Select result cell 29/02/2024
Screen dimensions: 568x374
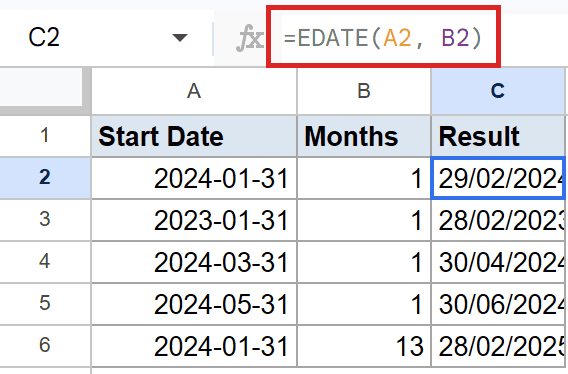tap(498, 178)
